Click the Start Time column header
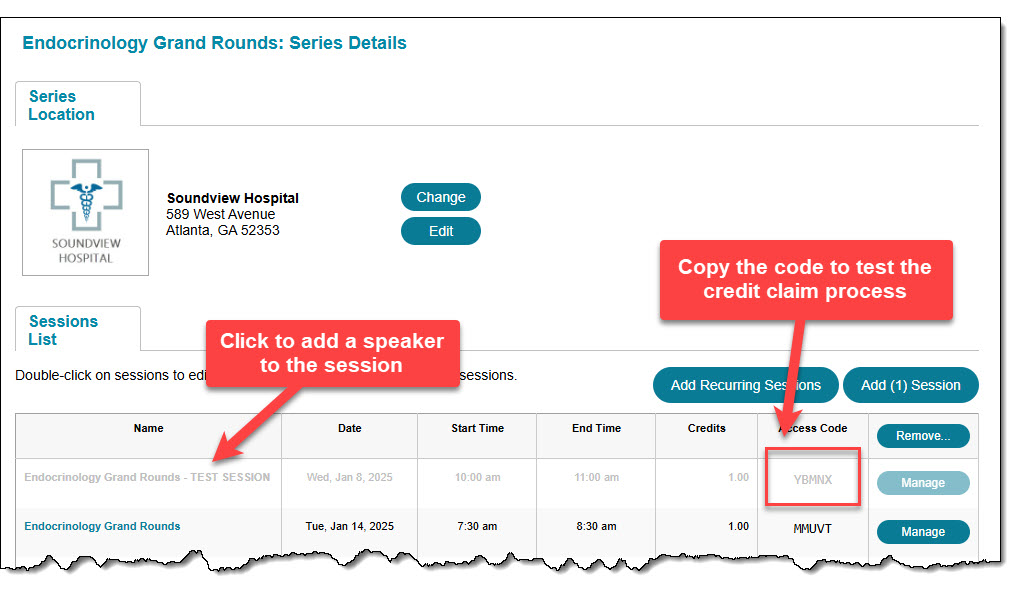Image resolution: width=1012 pixels, height=592 pixels. tap(478, 429)
